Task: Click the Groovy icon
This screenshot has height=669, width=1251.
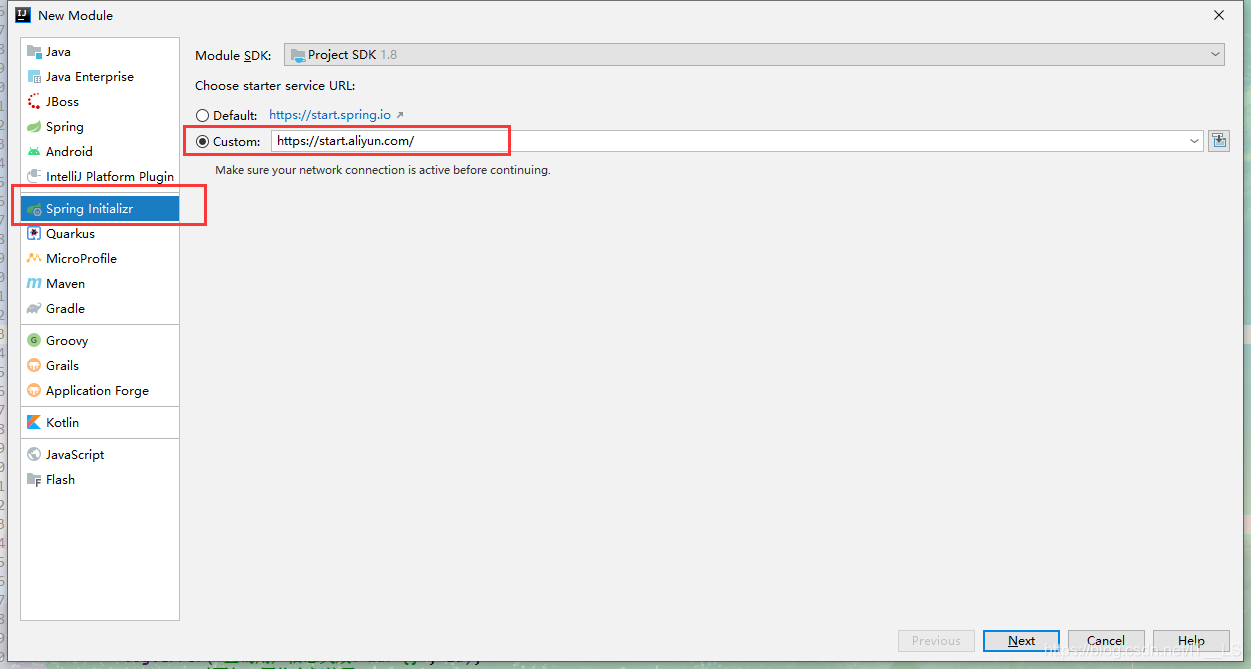Action: 34,341
